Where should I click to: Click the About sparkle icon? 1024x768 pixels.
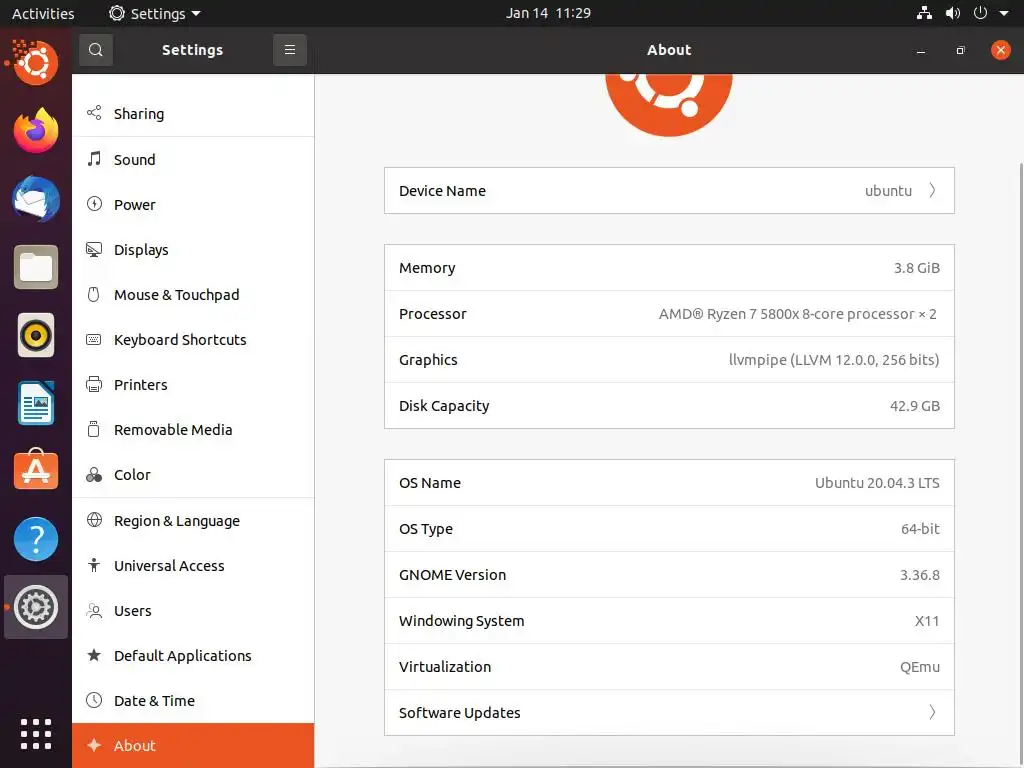point(94,745)
